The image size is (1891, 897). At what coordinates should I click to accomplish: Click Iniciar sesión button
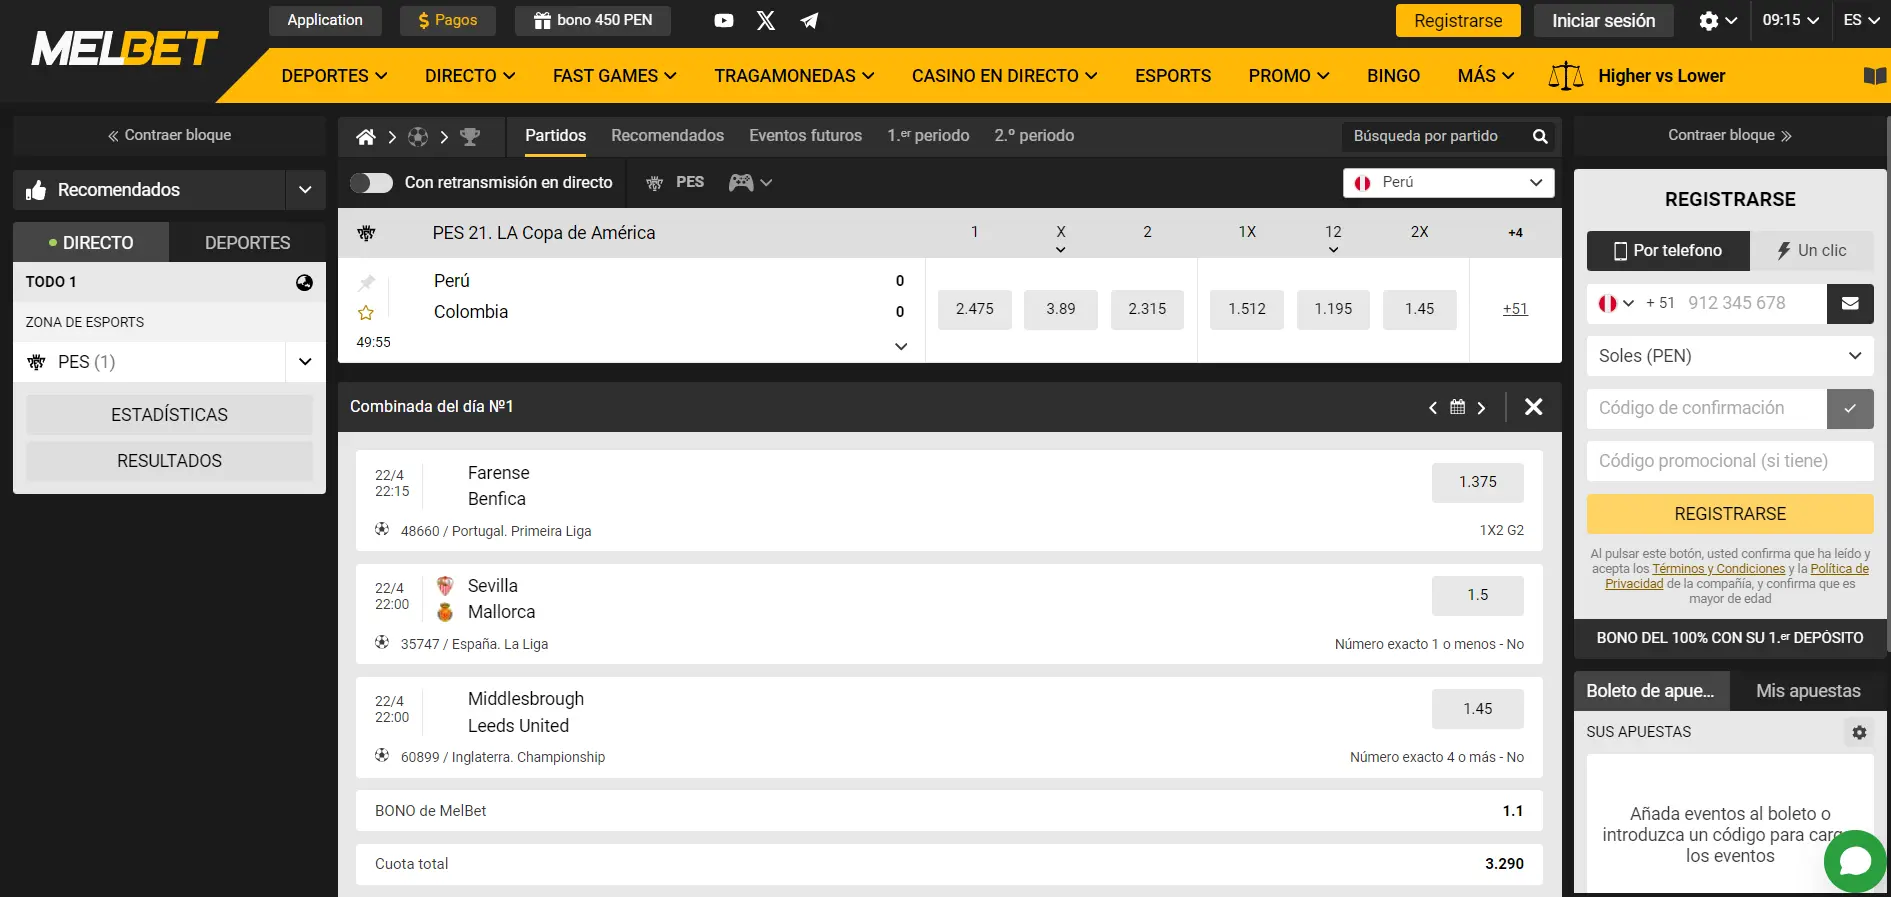tap(1603, 21)
